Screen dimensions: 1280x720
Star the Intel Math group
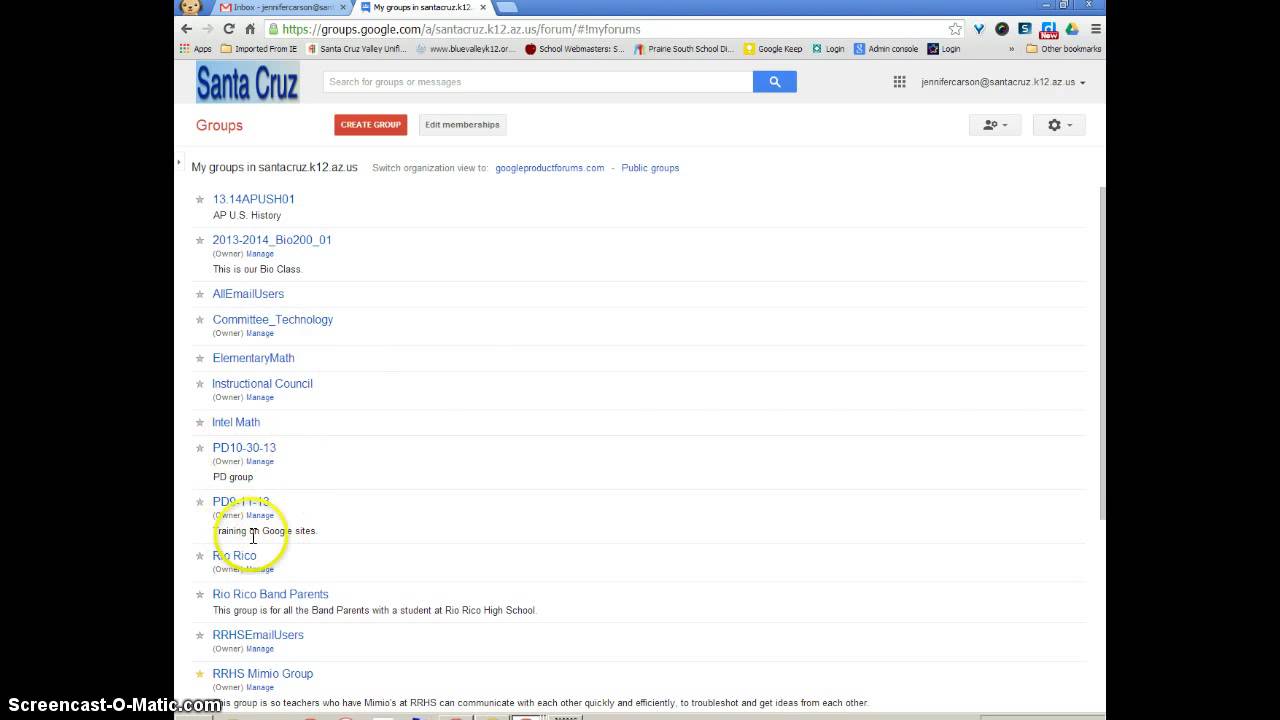(199, 422)
